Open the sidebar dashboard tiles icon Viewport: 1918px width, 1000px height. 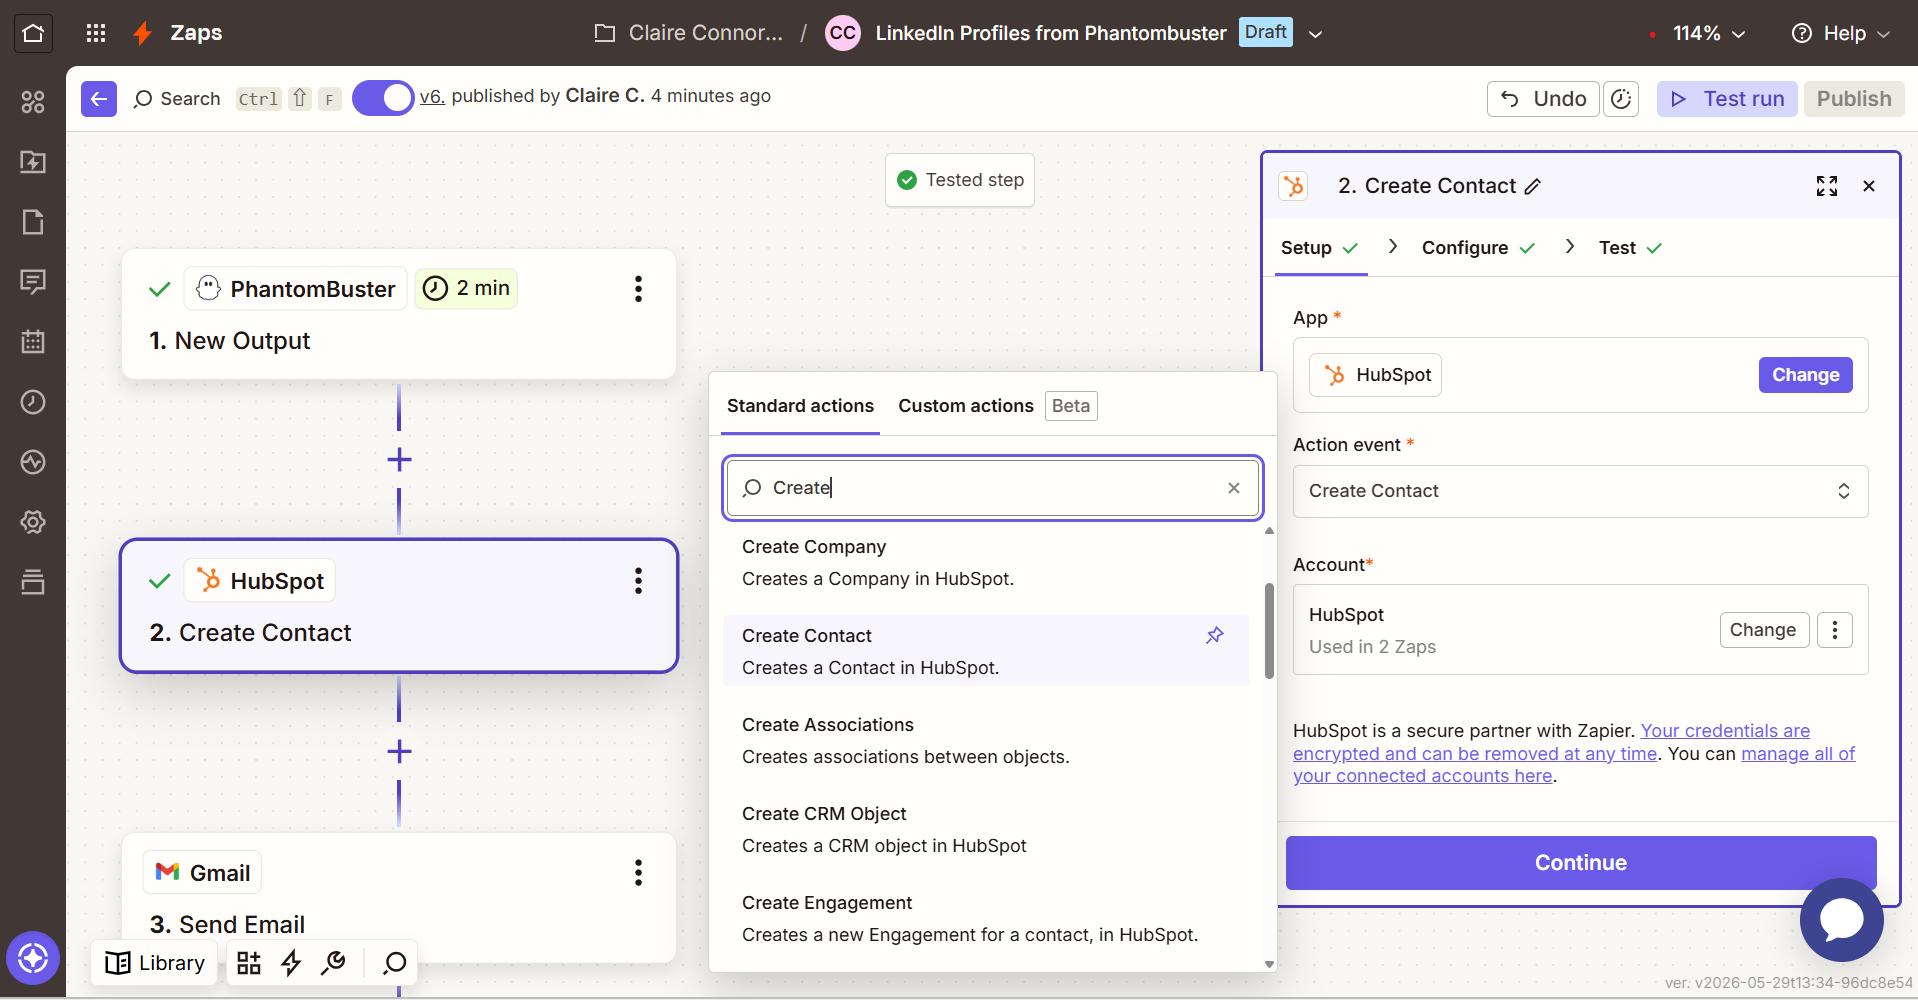(33, 102)
